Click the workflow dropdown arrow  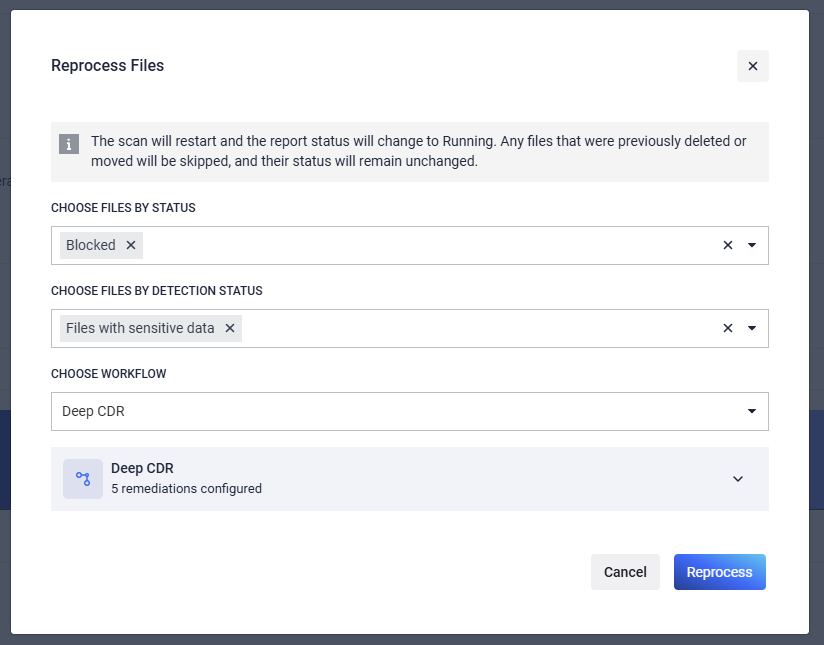(752, 411)
